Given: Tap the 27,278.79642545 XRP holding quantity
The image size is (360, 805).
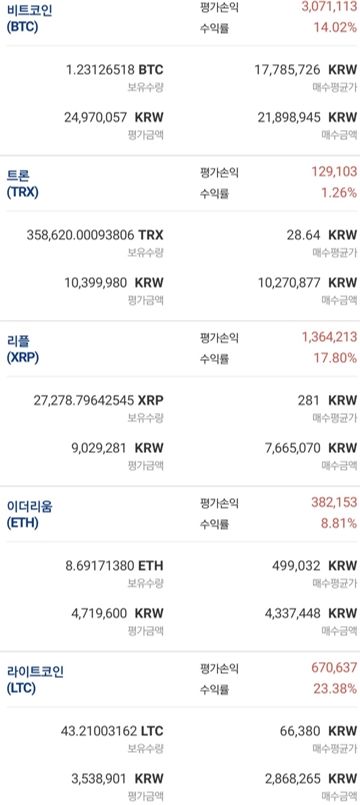Looking at the screenshot, I should [x=99, y=400].
